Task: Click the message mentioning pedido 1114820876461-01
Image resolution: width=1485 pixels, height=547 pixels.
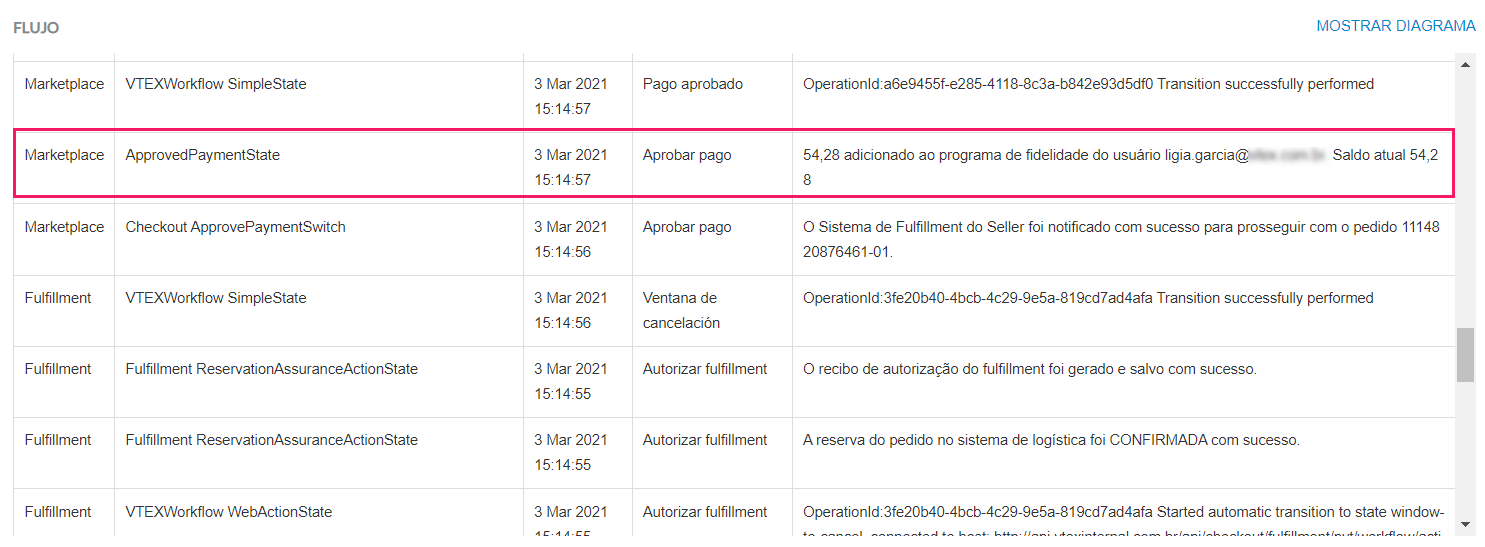Action: [x=1121, y=240]
